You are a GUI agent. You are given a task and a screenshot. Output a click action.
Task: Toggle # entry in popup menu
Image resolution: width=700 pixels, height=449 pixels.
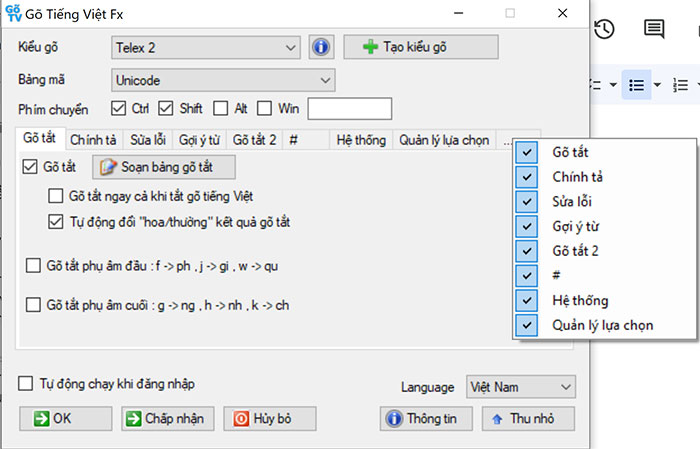pos(604,275)
